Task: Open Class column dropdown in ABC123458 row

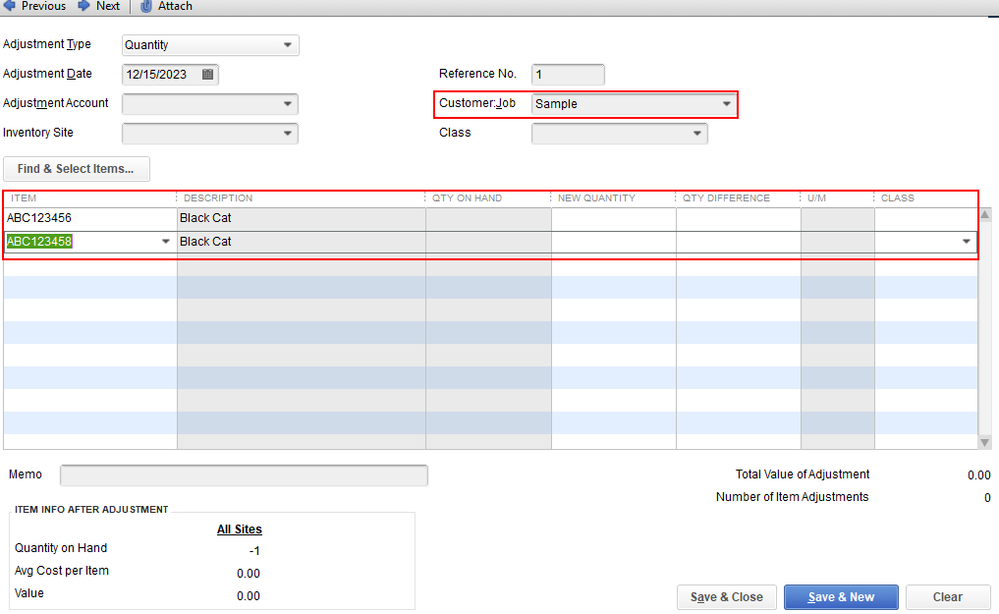Action: coord(966,241)
